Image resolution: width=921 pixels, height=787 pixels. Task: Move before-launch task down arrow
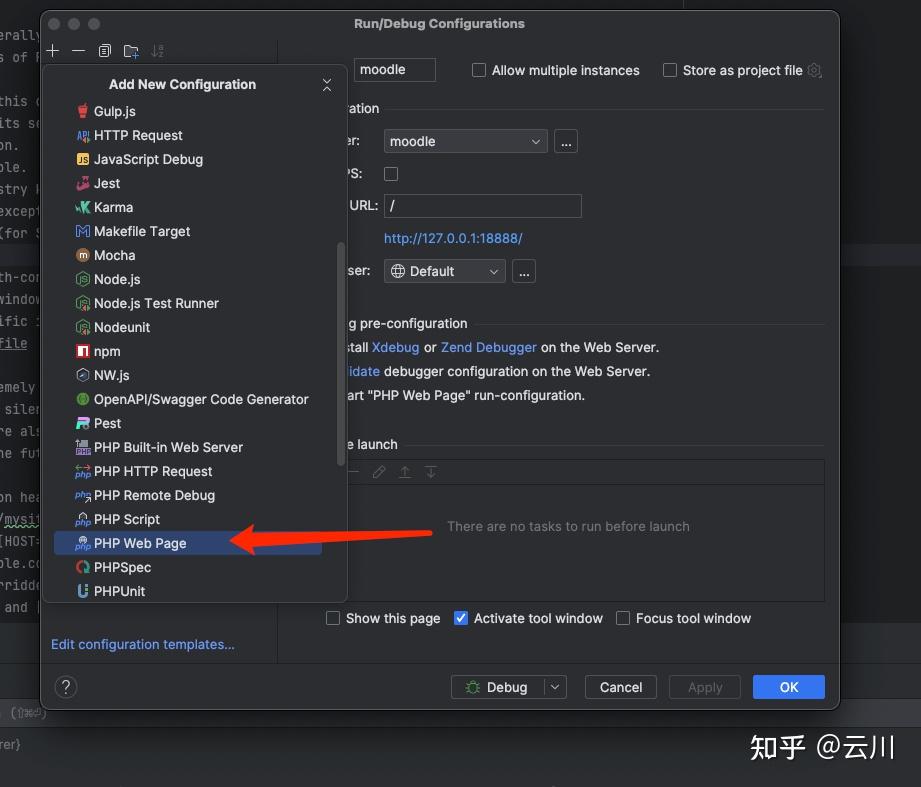(x=431, y=472)
